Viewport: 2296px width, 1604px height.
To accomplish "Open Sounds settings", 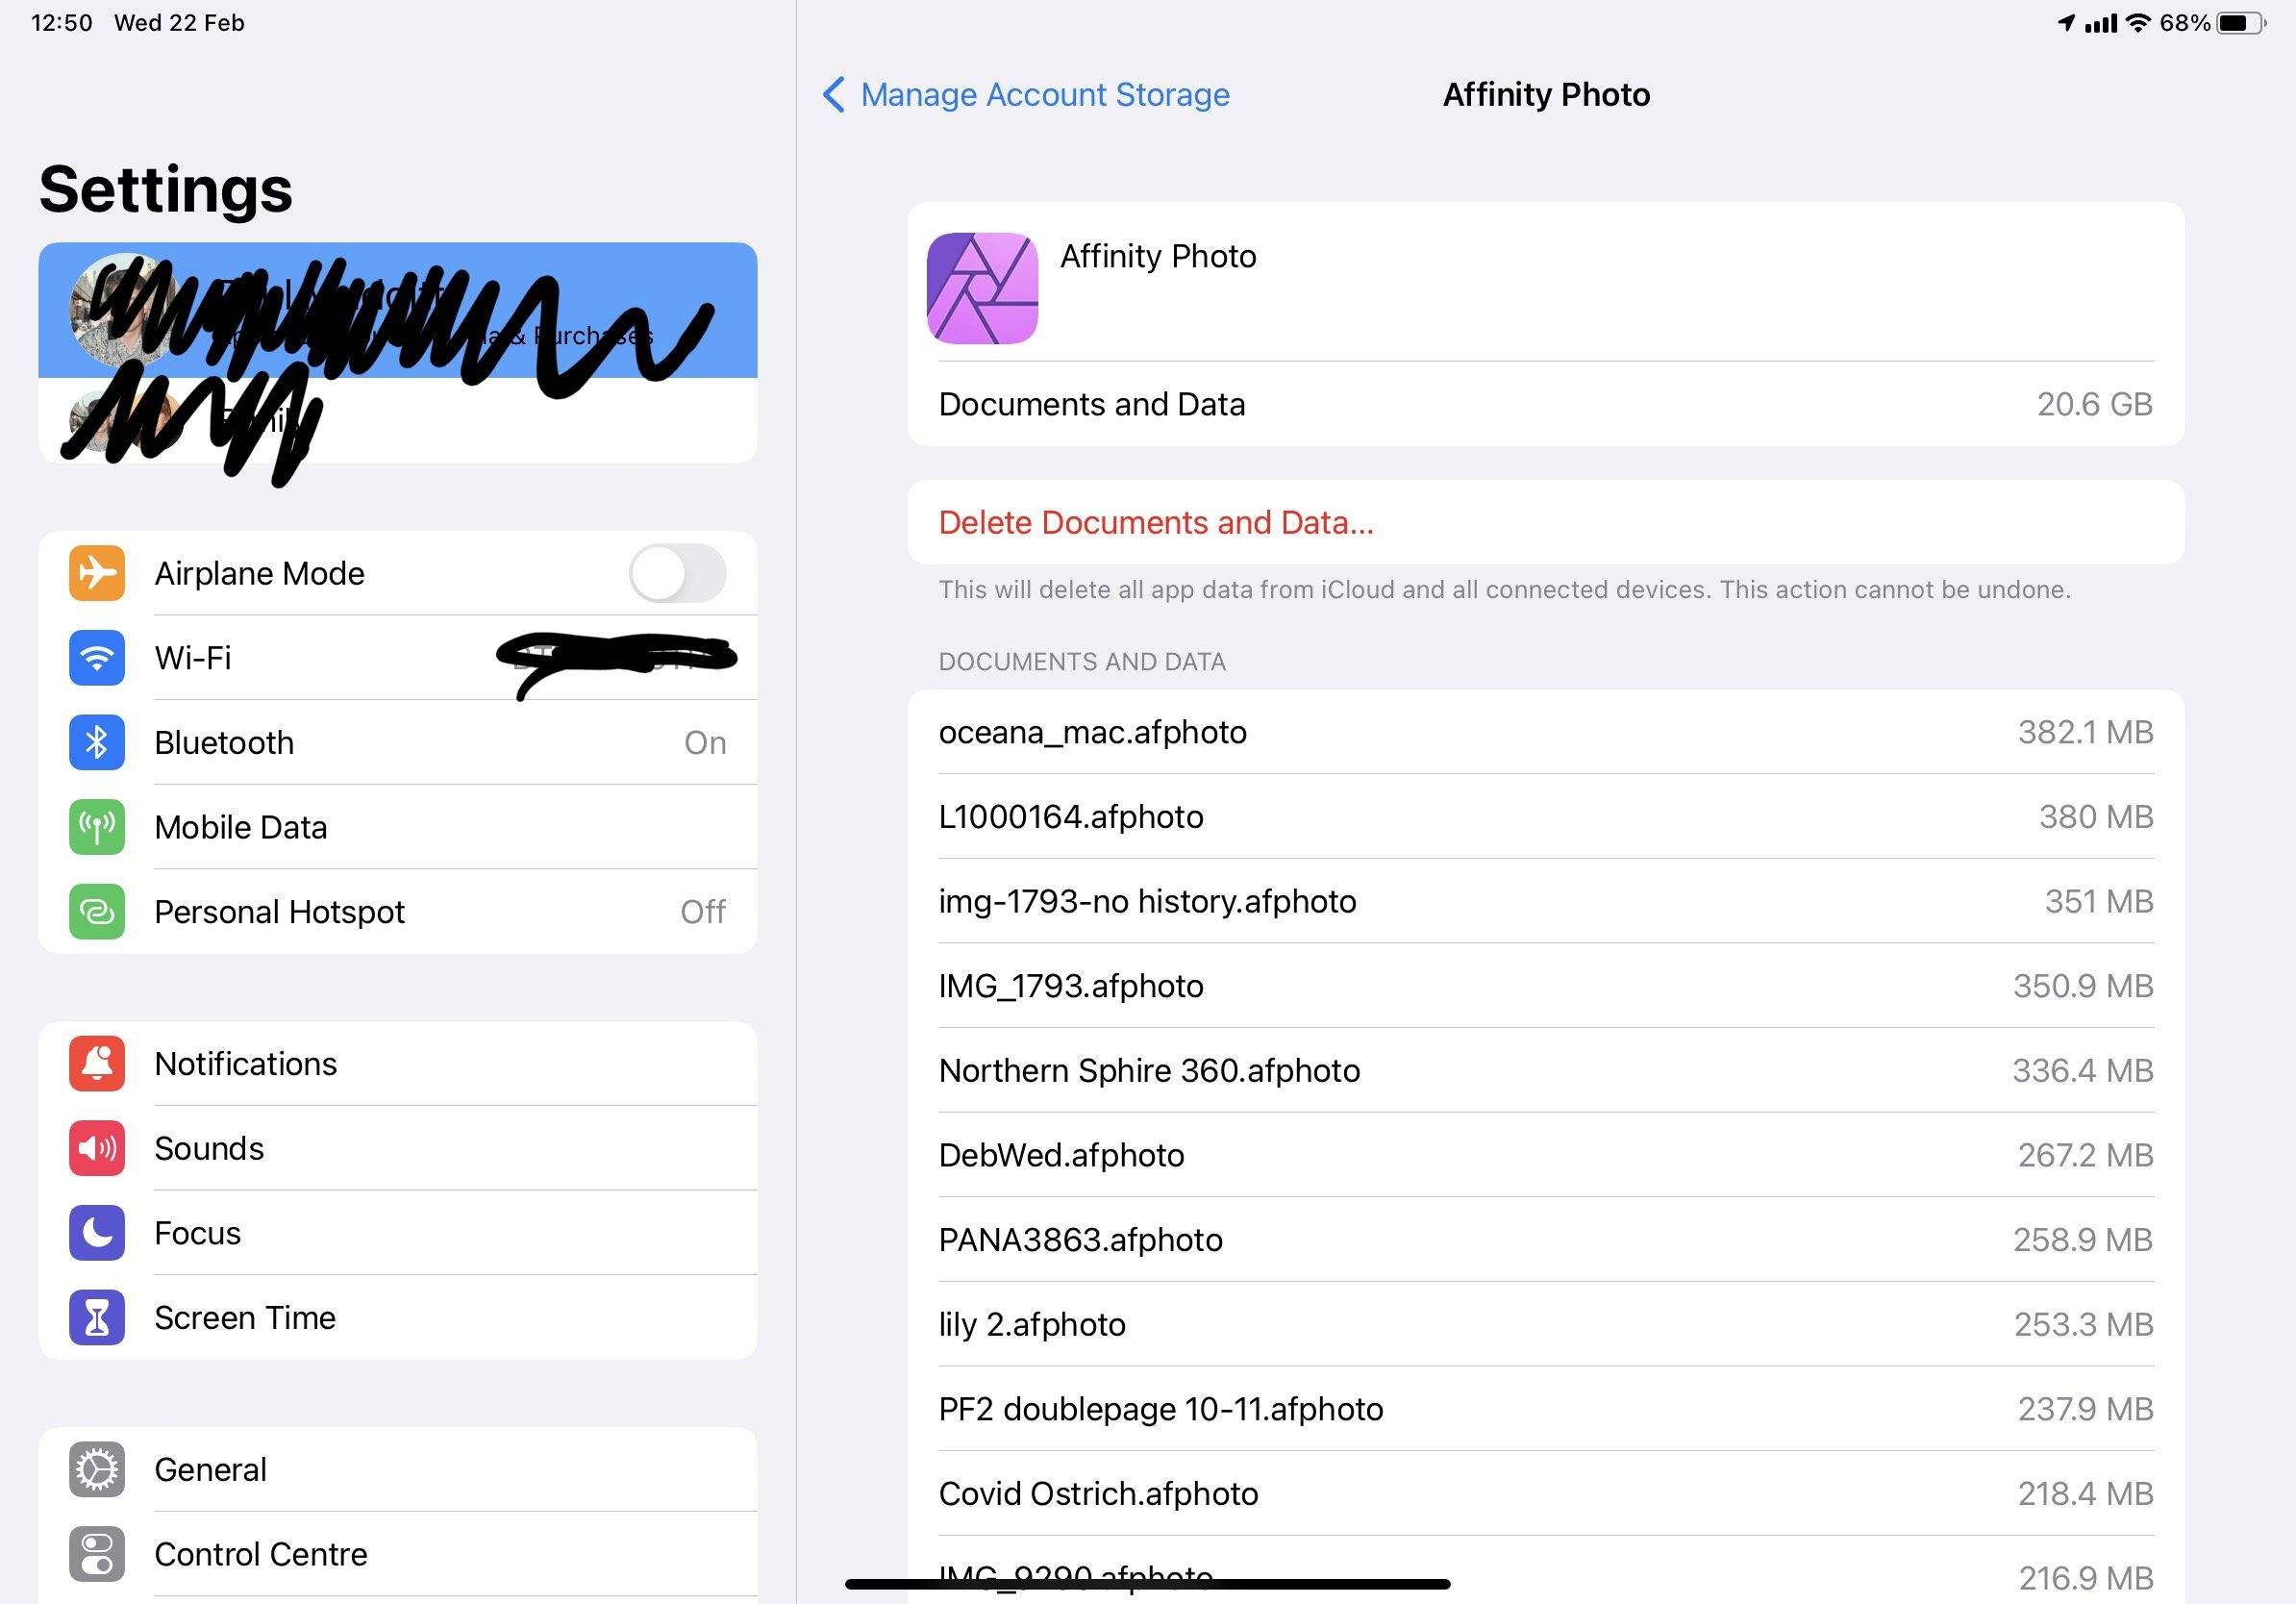I will point(398,1148).
